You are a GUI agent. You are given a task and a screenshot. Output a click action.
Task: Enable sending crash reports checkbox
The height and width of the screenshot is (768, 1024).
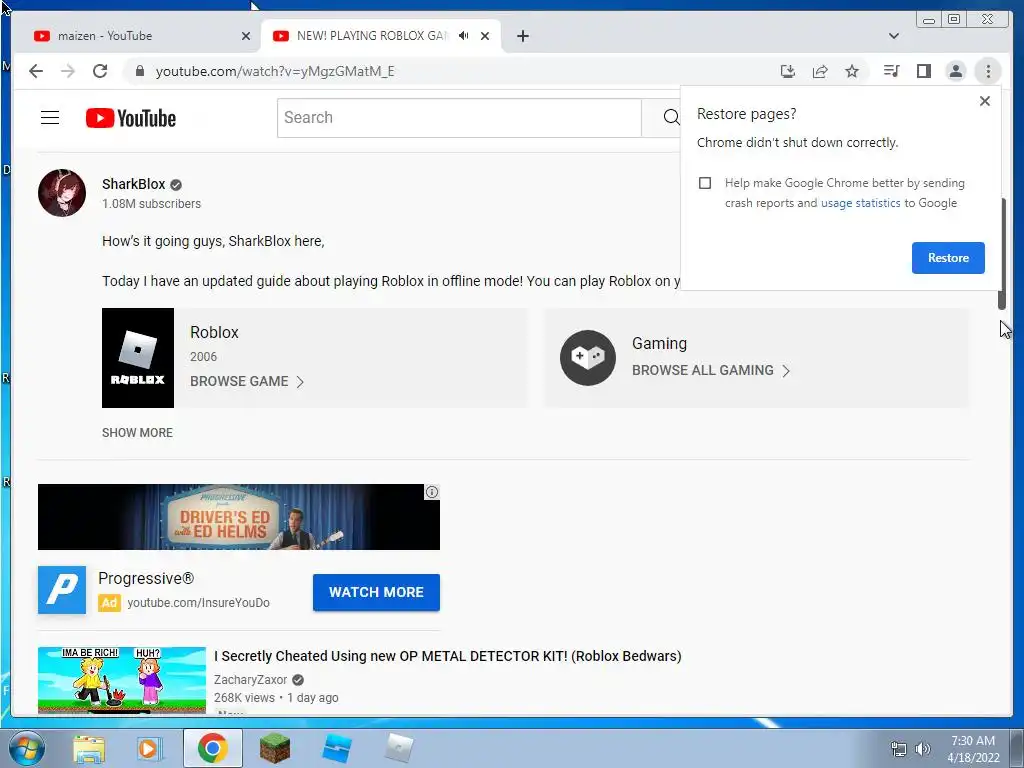click(705, 183)
